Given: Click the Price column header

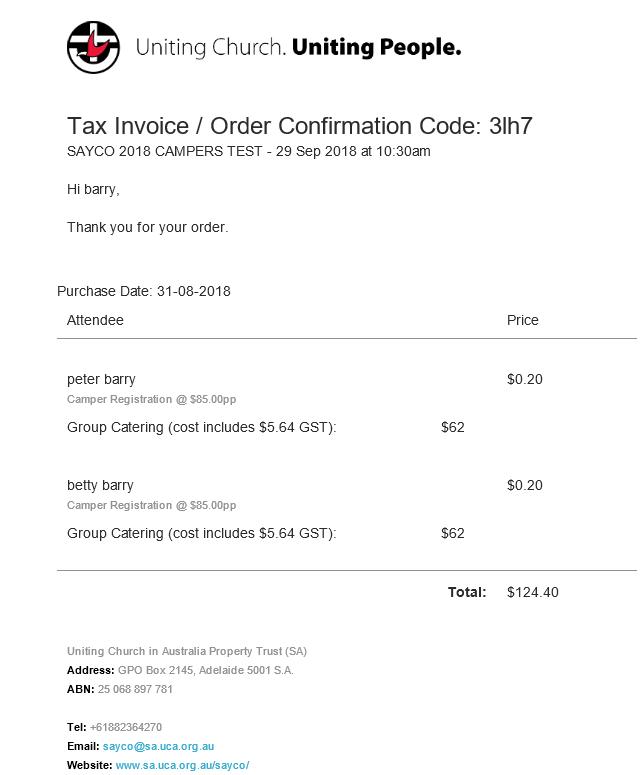Looking at the screenshot, I should (522, 320).
